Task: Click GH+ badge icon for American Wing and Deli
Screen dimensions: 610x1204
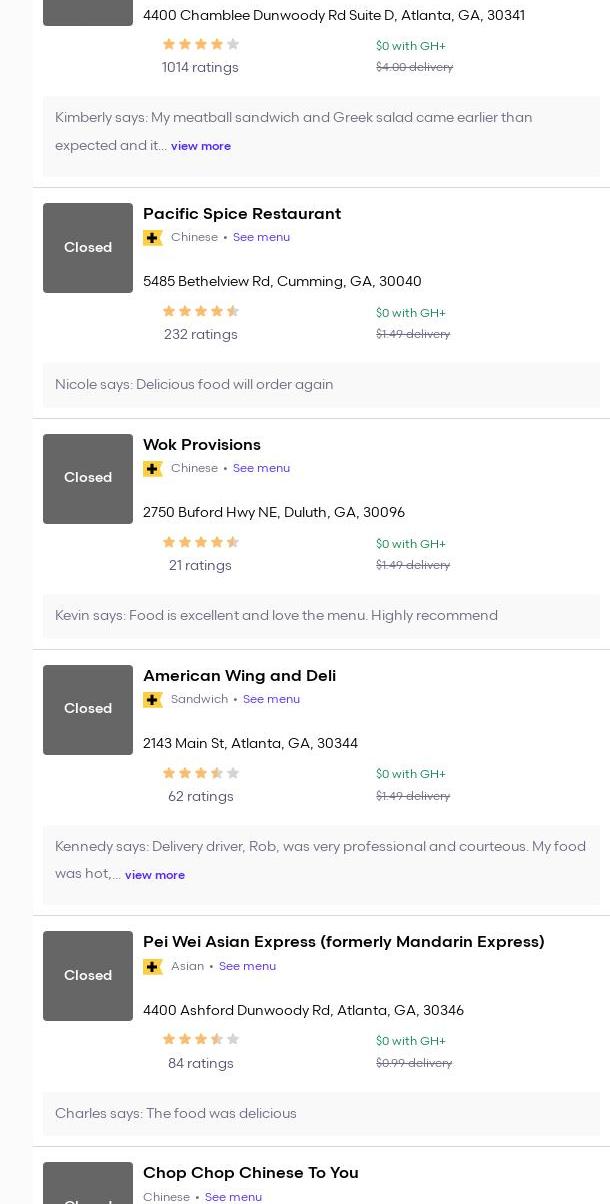Action: click(153, 700)
